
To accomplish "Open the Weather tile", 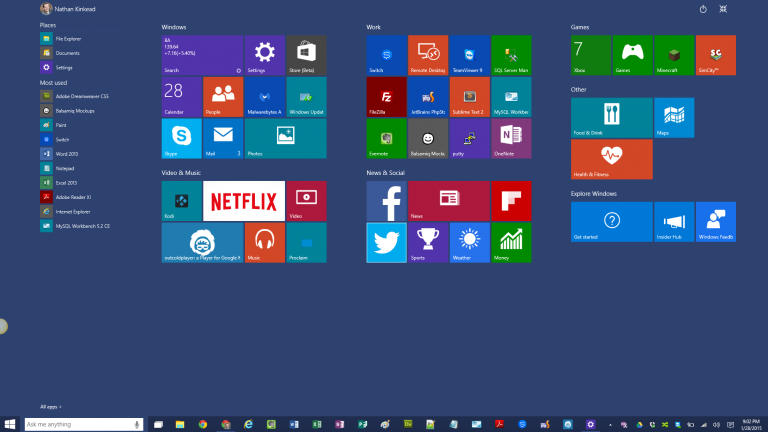I will 469,242.
